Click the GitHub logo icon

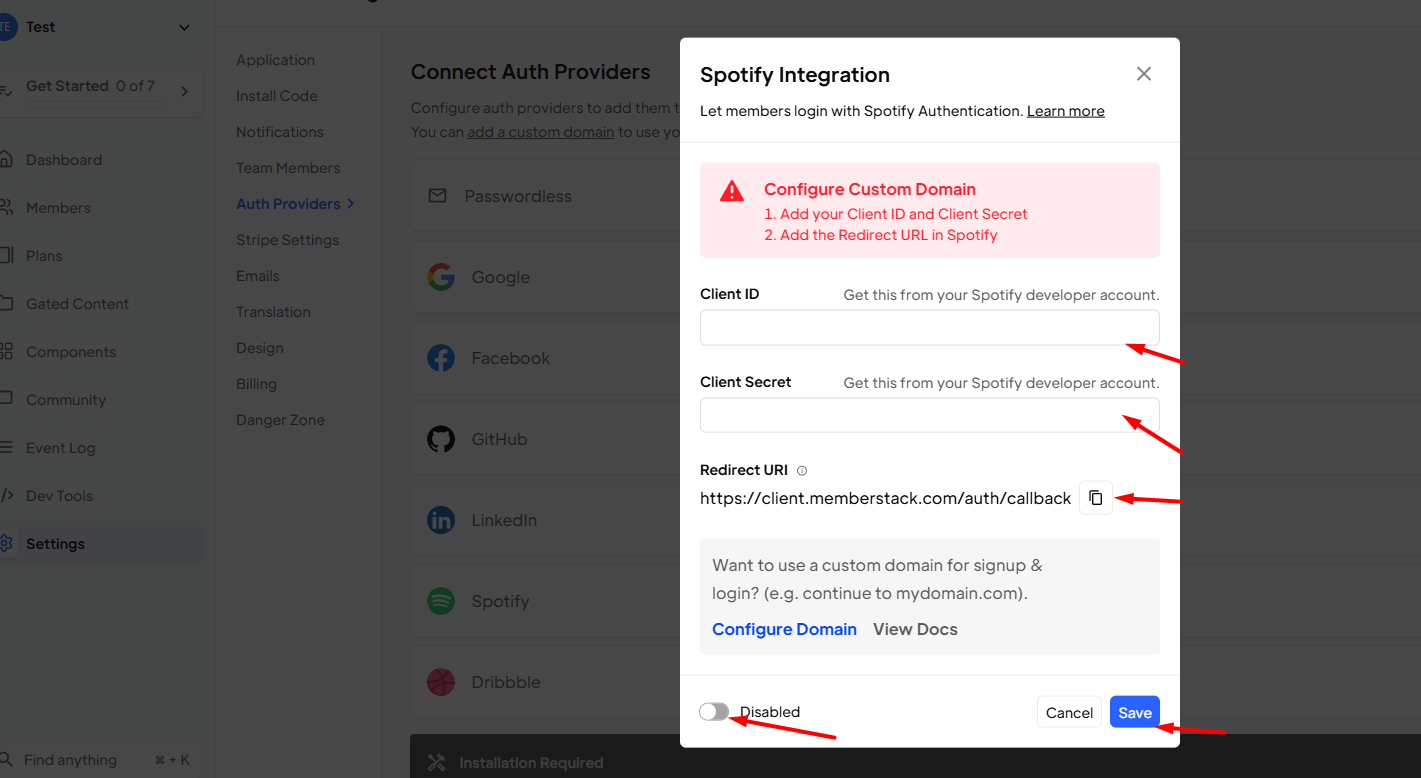click(x=441, y=439)
